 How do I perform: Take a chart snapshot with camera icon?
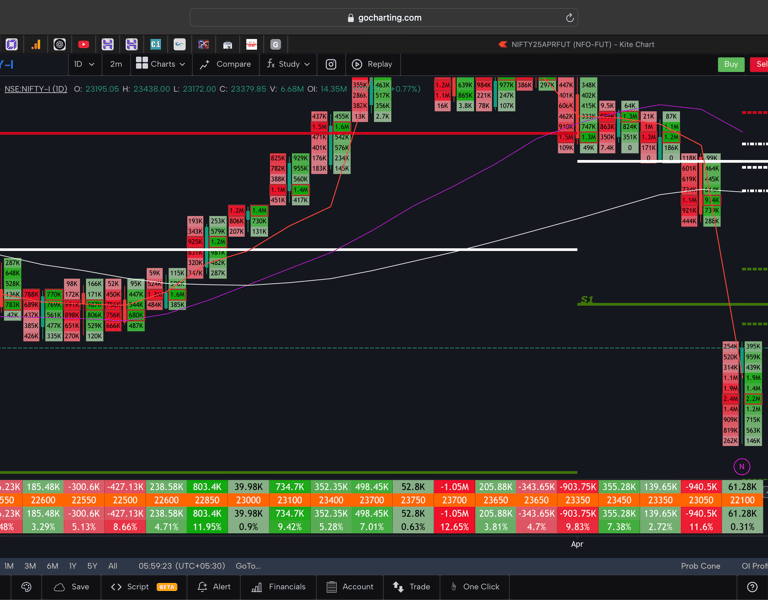click(331, 64)
